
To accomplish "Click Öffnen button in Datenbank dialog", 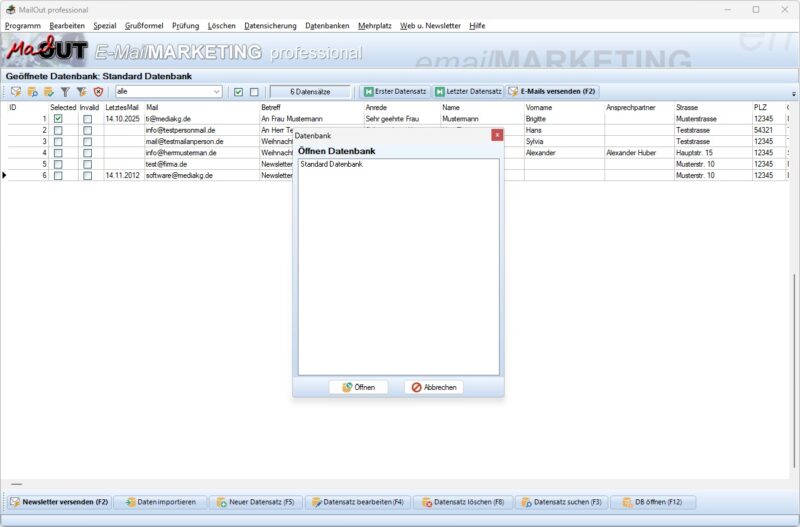I will coord(358,387).
